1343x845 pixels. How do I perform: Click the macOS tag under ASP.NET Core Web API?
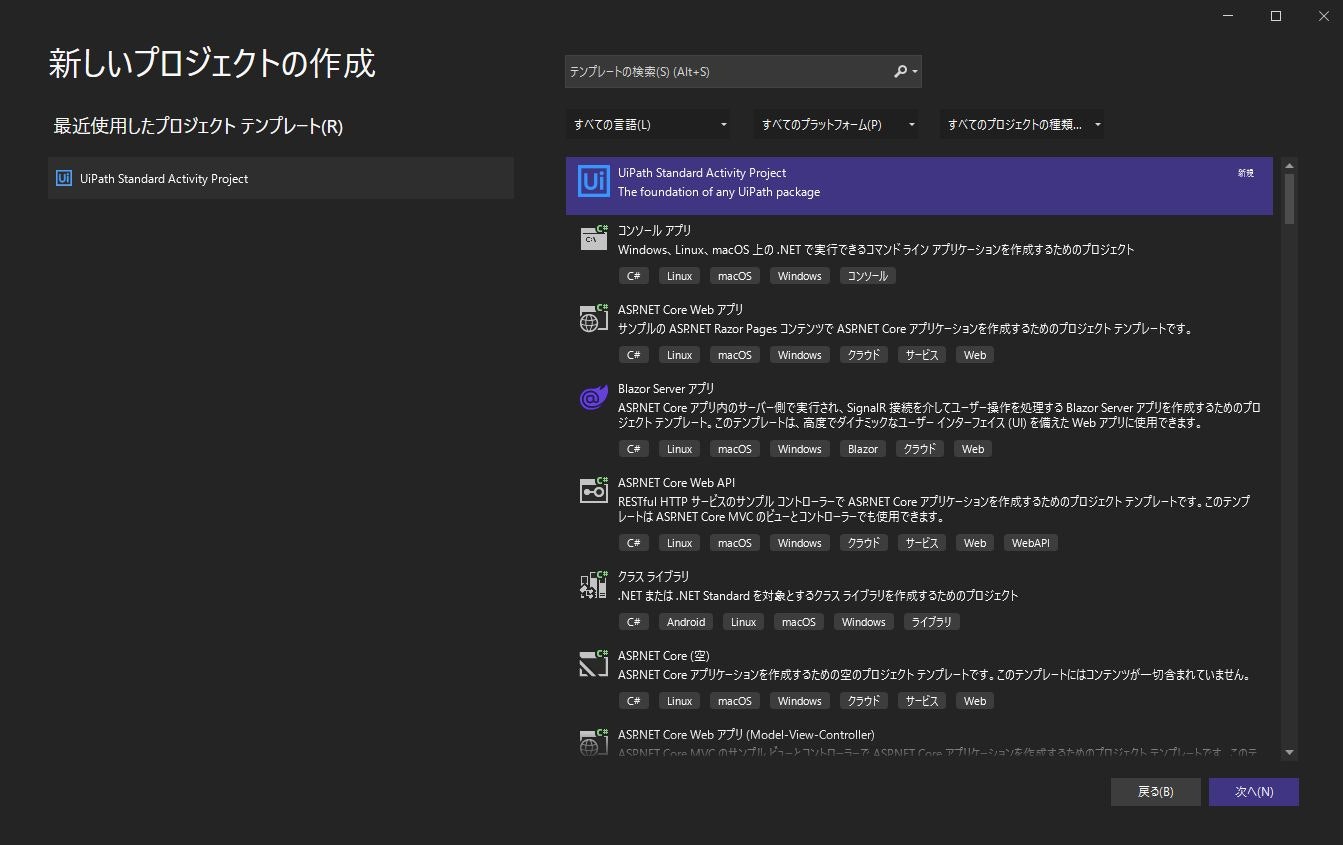[735, 543]
